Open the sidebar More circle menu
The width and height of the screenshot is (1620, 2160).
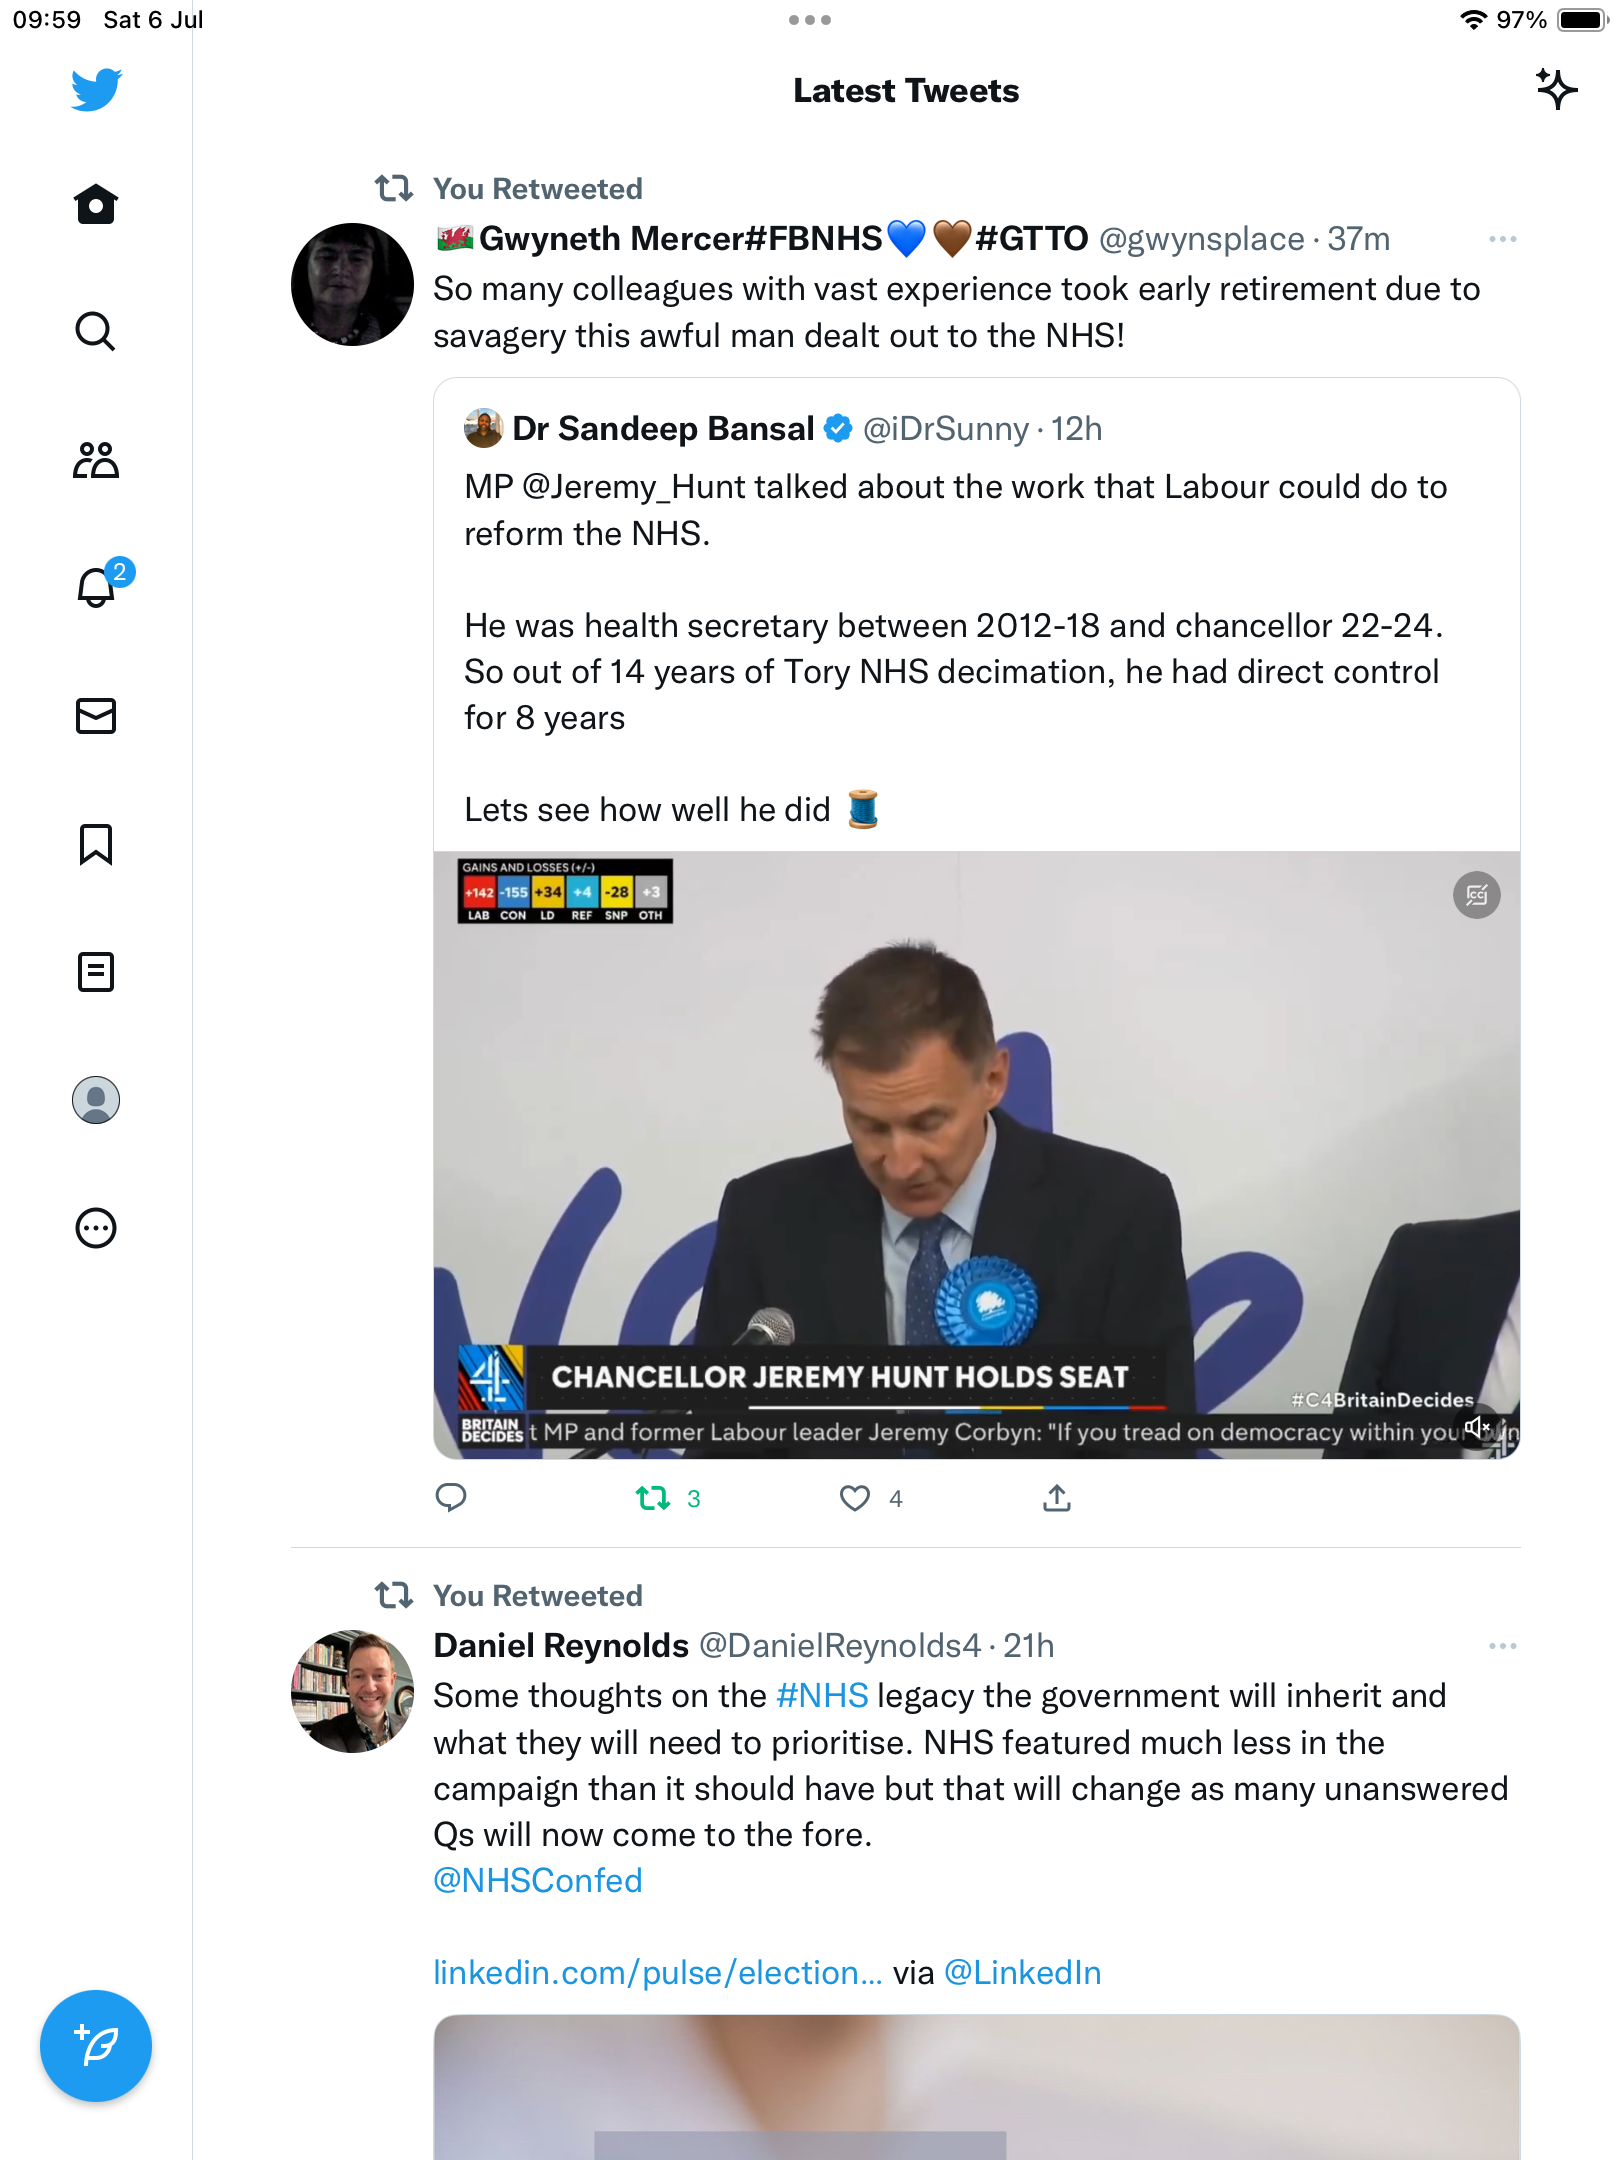(96, 1228)
